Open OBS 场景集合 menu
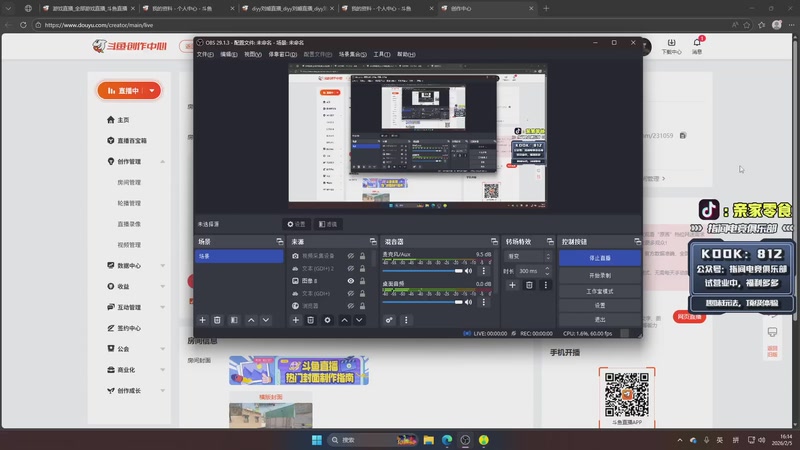This screenshot has height=450, width=800. (x=353, y=55)
